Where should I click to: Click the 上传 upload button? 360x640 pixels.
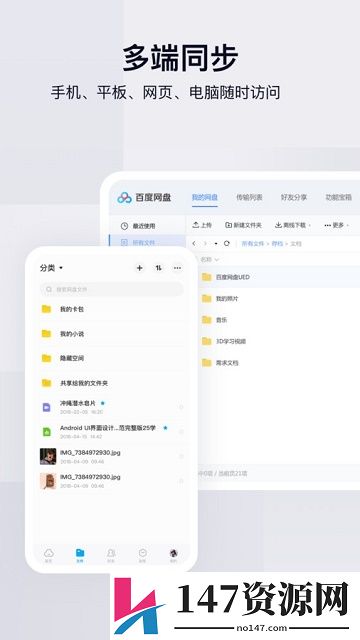[202, 225]
